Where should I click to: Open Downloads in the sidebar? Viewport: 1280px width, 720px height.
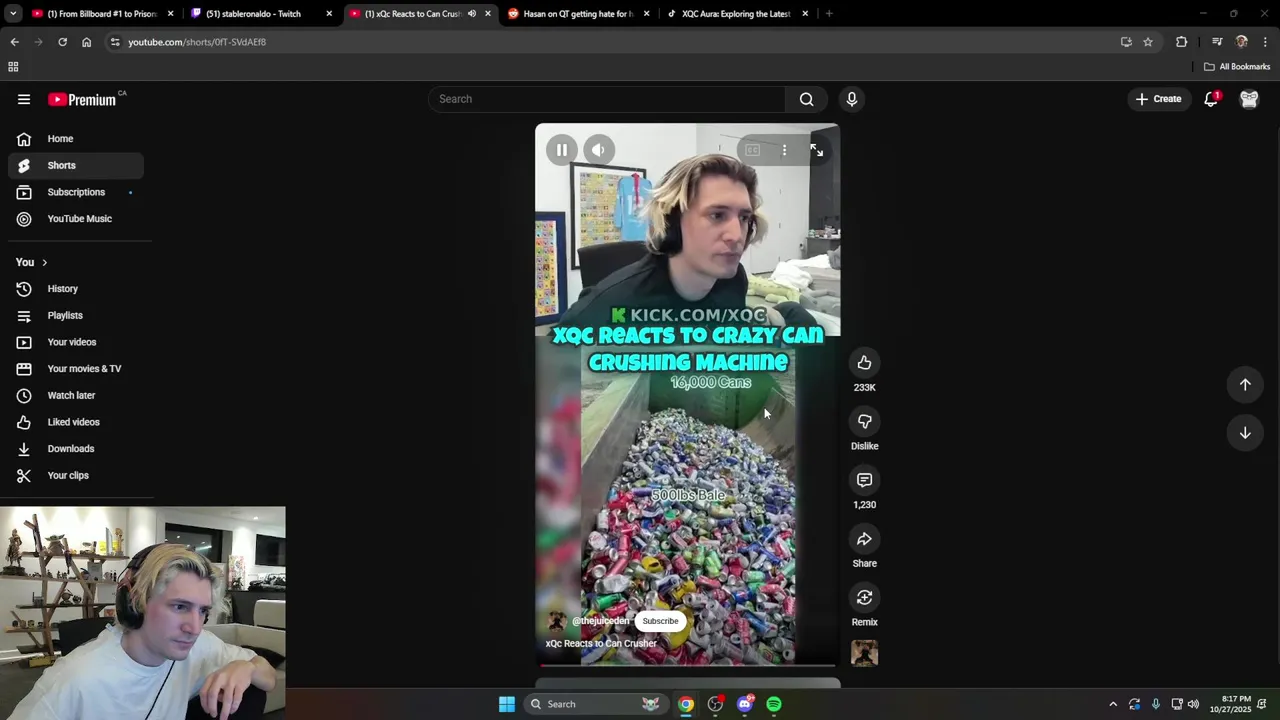click(76, 449)
